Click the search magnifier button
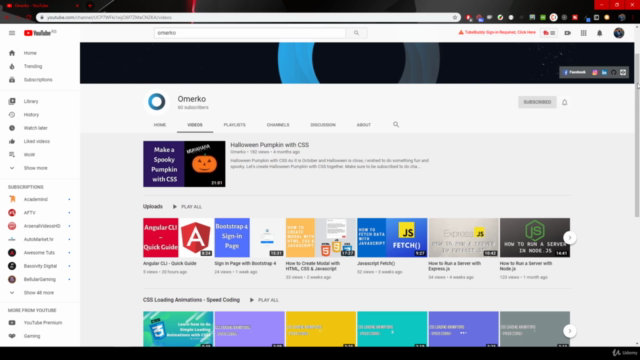 [x=356, y=33]
